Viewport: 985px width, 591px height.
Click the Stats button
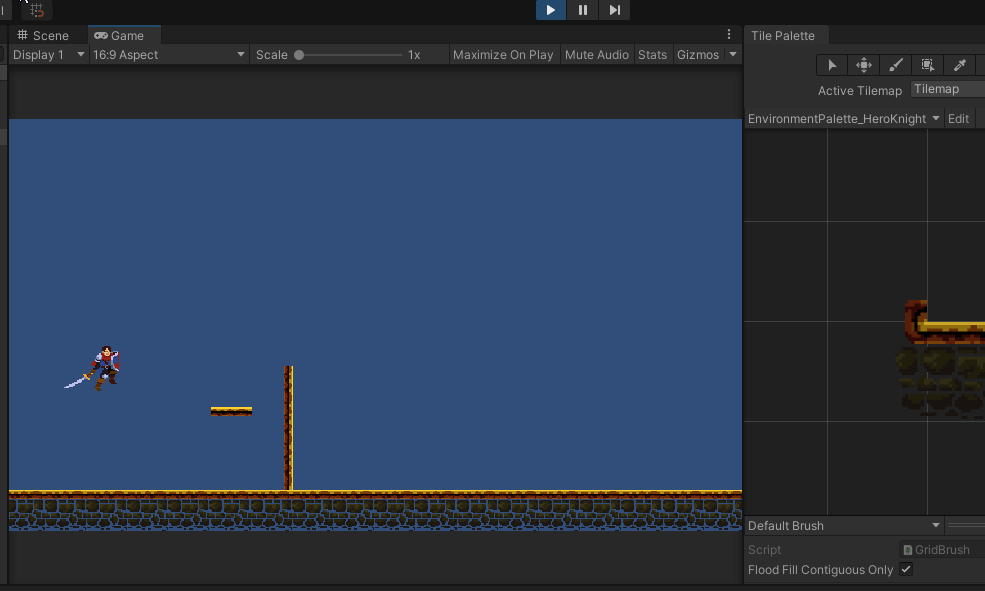(x=652, y=55)
